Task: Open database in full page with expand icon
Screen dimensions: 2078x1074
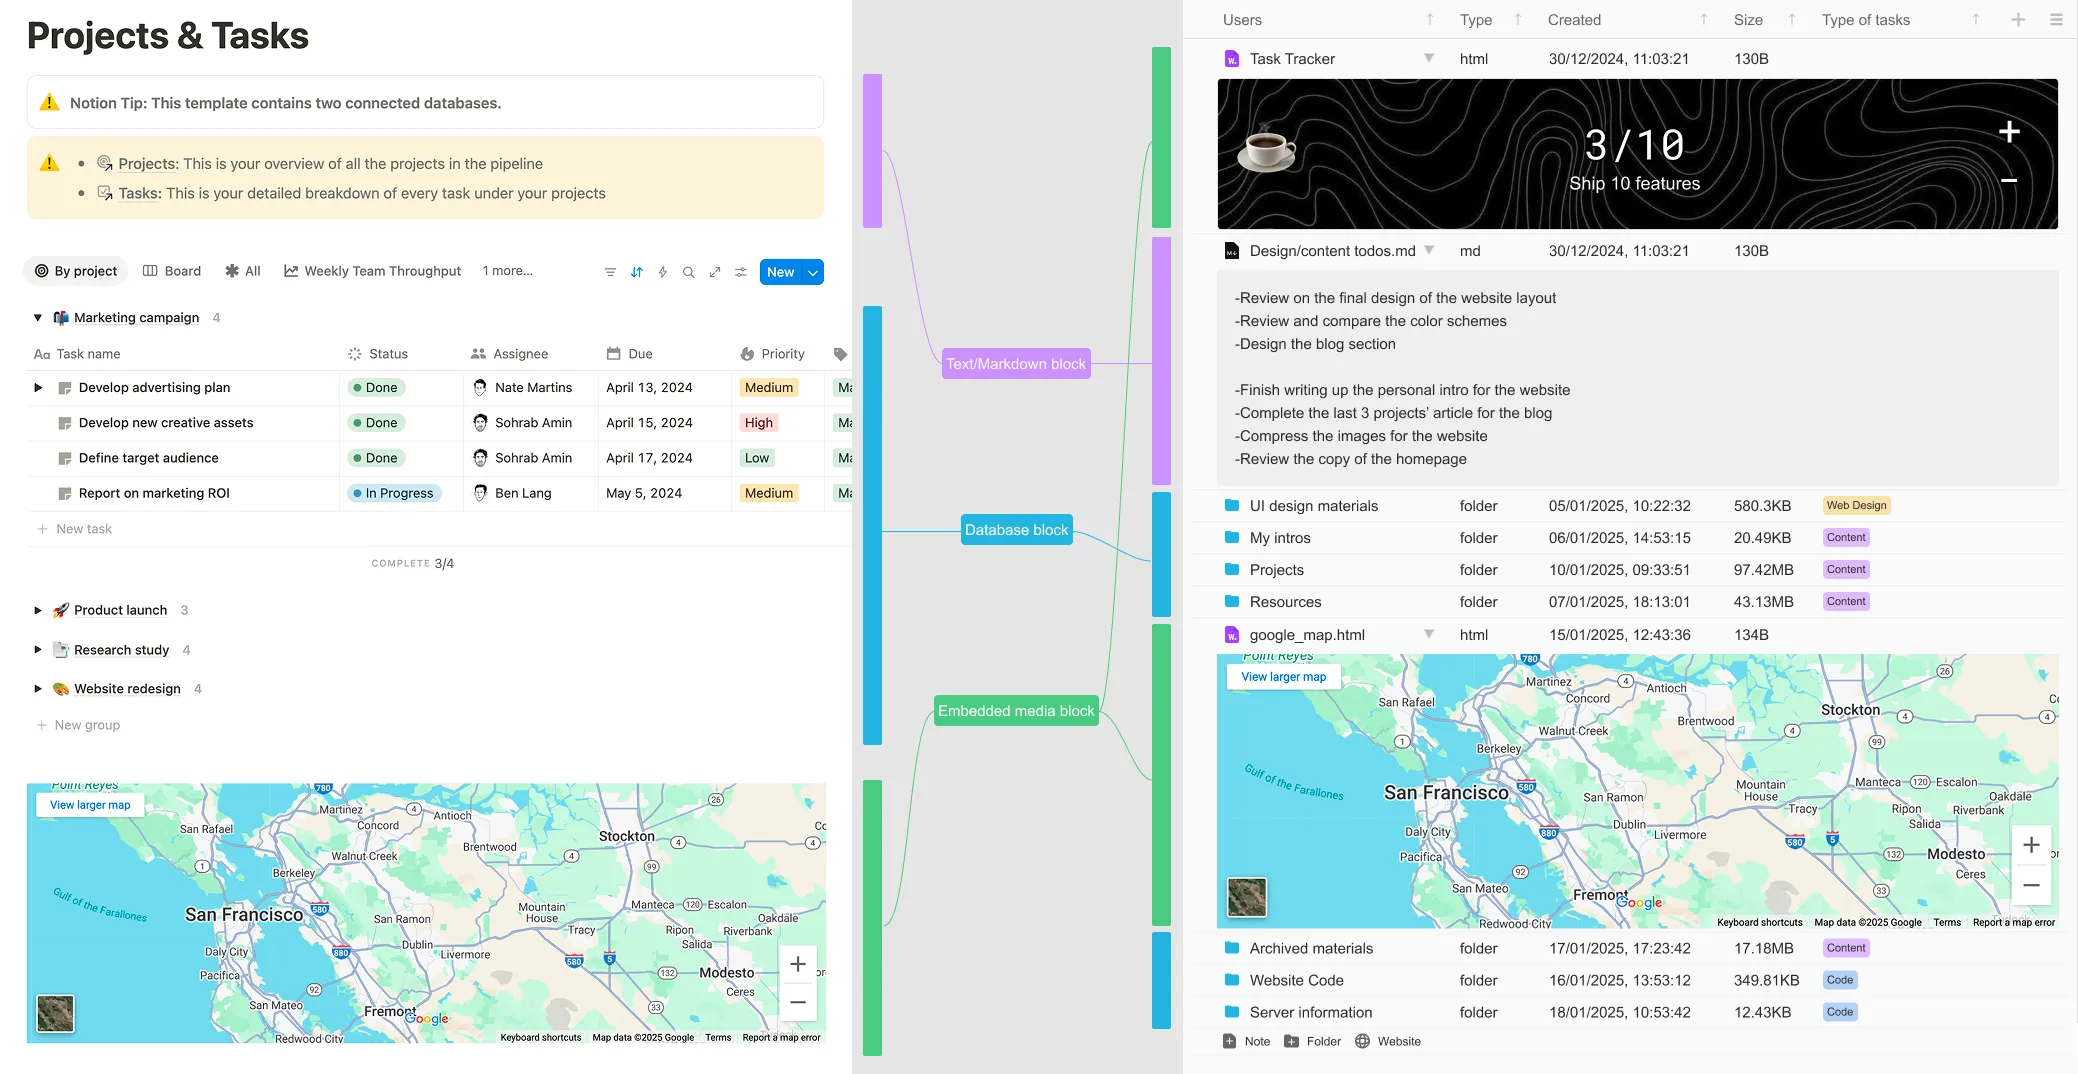Action: pyautogui.click(x=715, y=272)
